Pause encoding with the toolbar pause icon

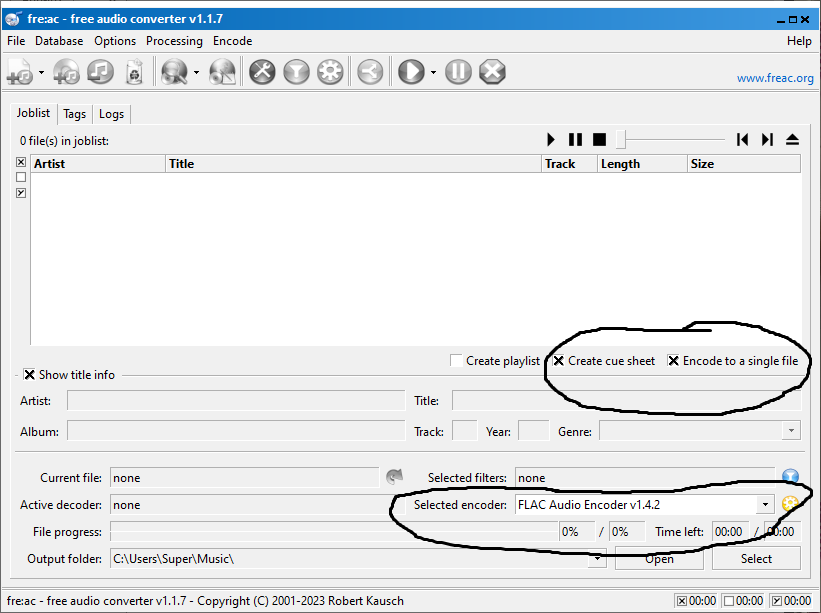point(458,72)
